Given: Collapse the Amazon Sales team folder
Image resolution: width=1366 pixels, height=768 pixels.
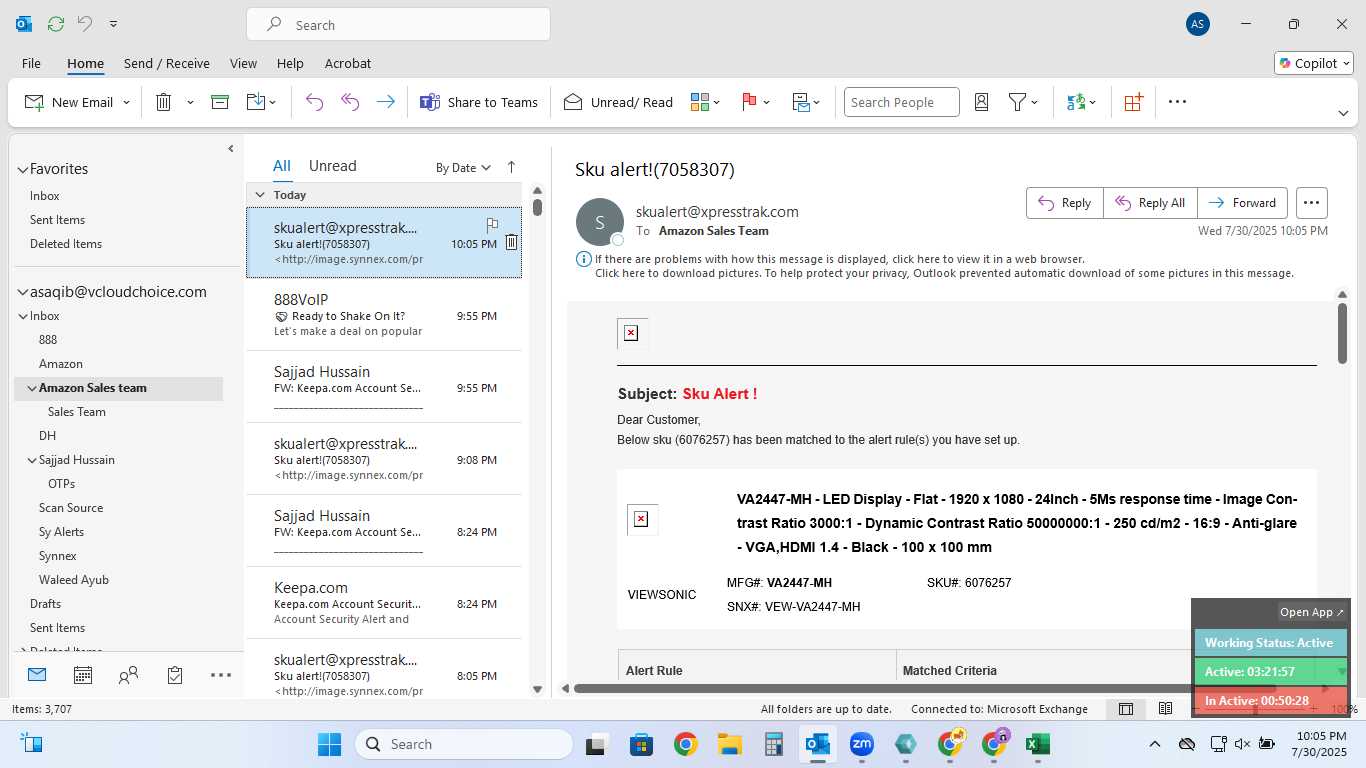Looking at the screenshot, I should (32, 388).
